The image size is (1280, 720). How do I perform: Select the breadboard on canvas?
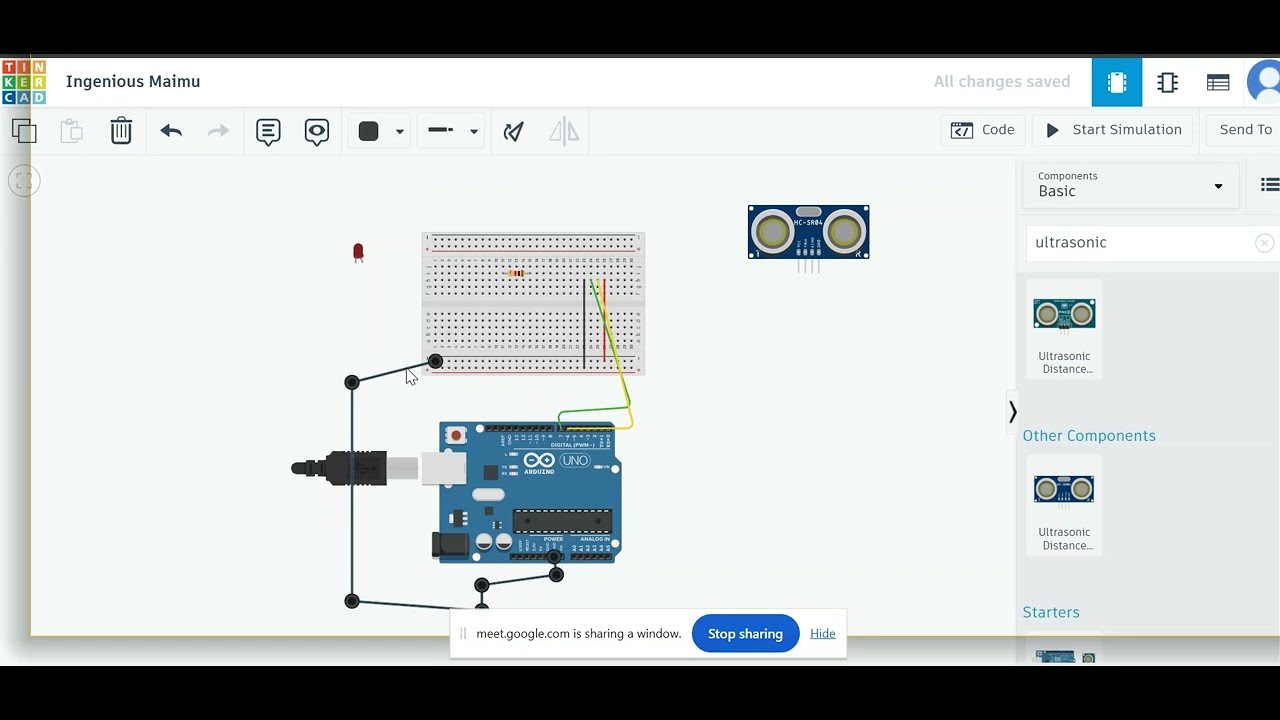[533, 303]
